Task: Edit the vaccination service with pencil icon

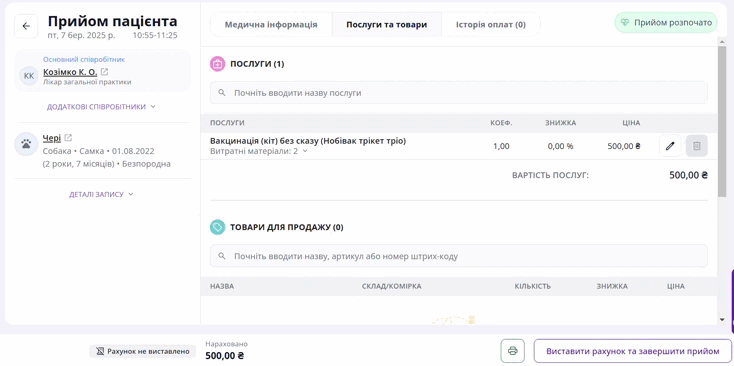Action: [x=670, y=146]
